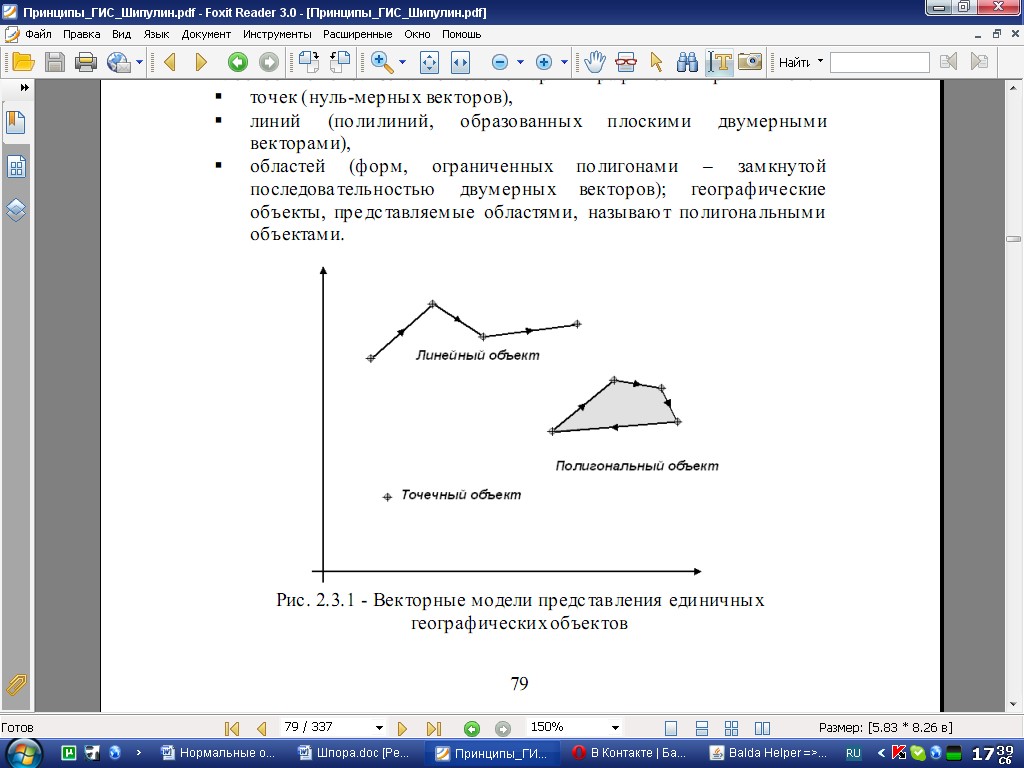The width and height of the screenshot is (1024, 768).
Task: Click the green Previous View button
Action: click(x=238, y=62)
